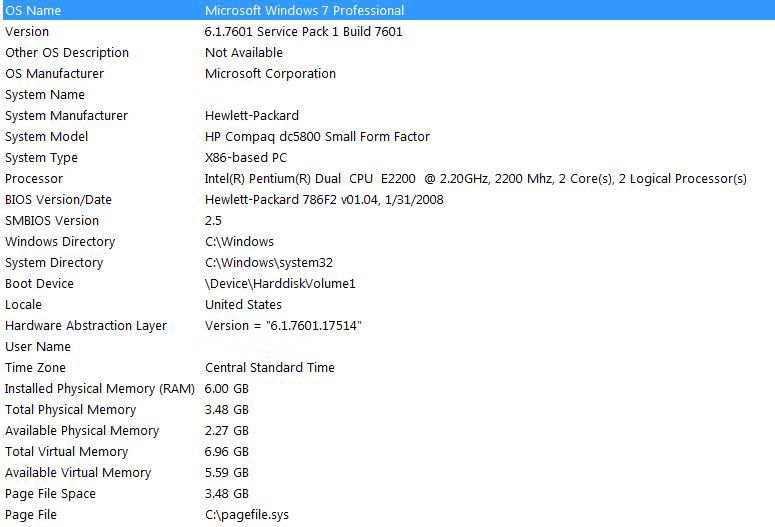Select the Available Virtual Memory label
The image size is (775, 527).
(x=78, y=473)
